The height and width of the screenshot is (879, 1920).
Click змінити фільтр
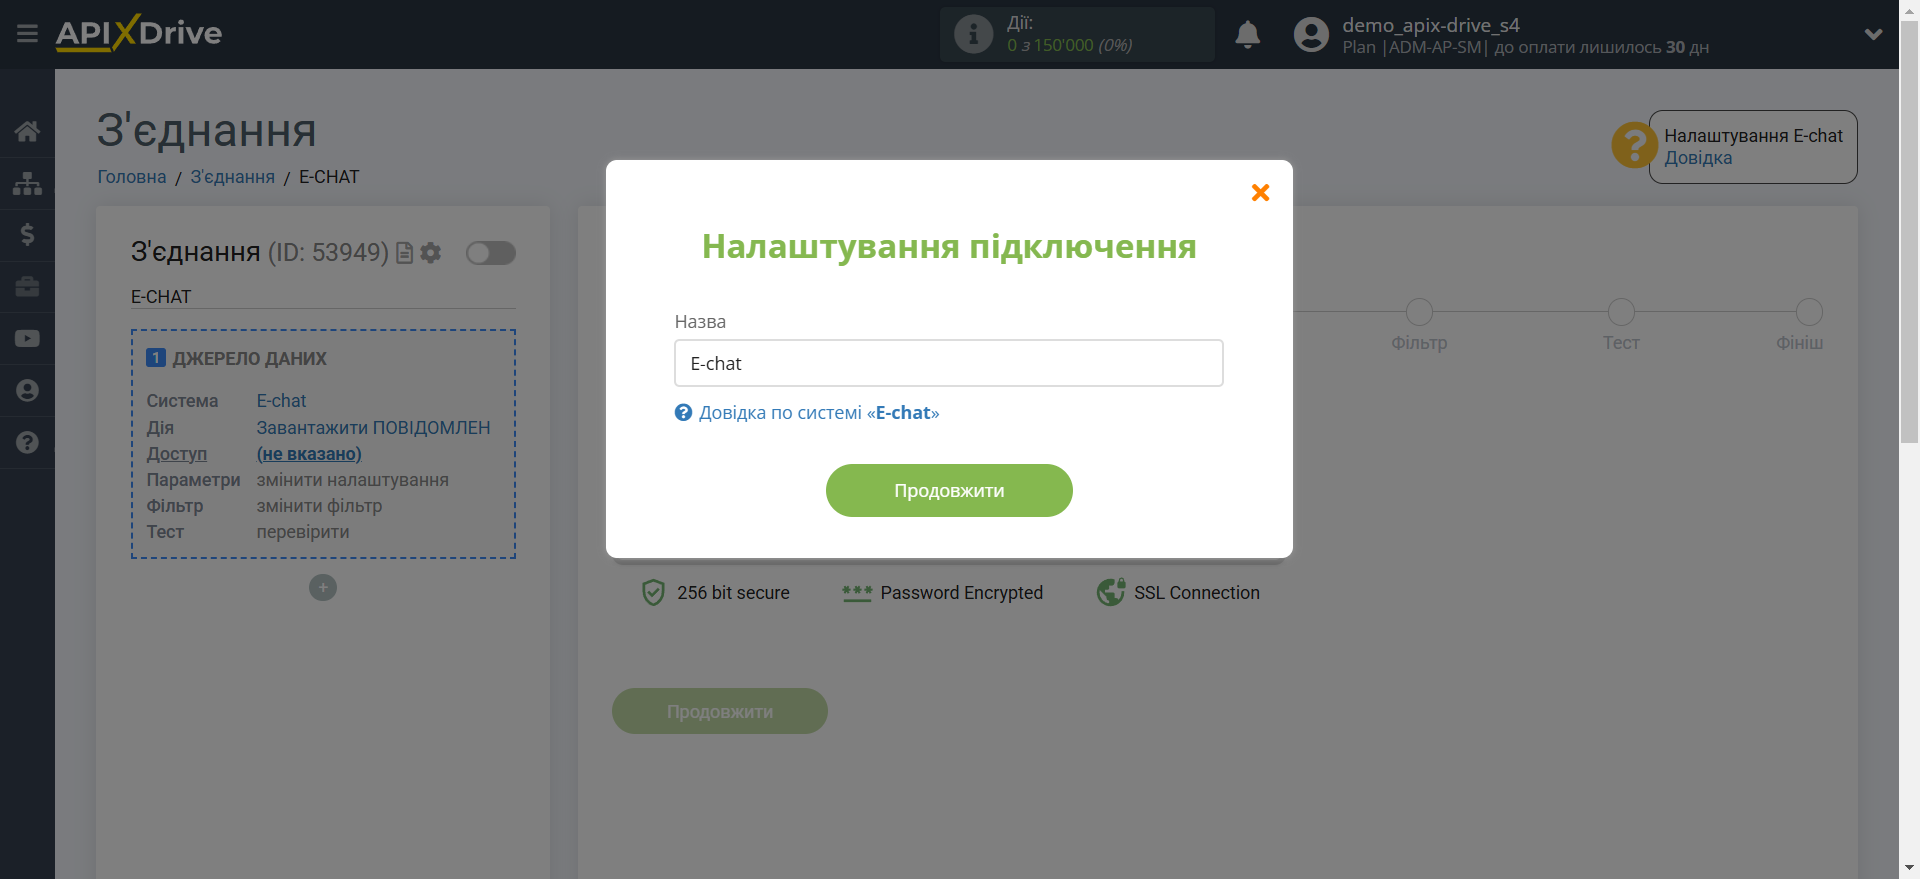pos(319,506)
